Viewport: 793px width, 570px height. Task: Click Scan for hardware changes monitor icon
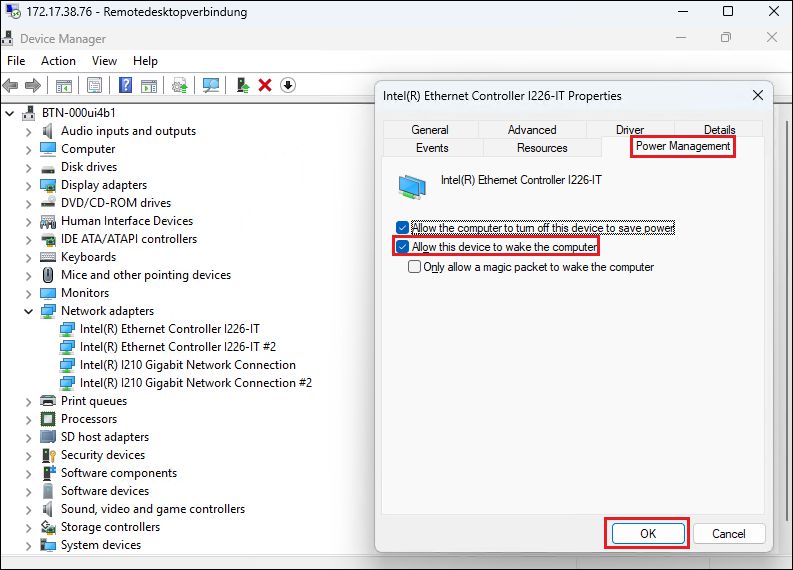pos(211,85)
